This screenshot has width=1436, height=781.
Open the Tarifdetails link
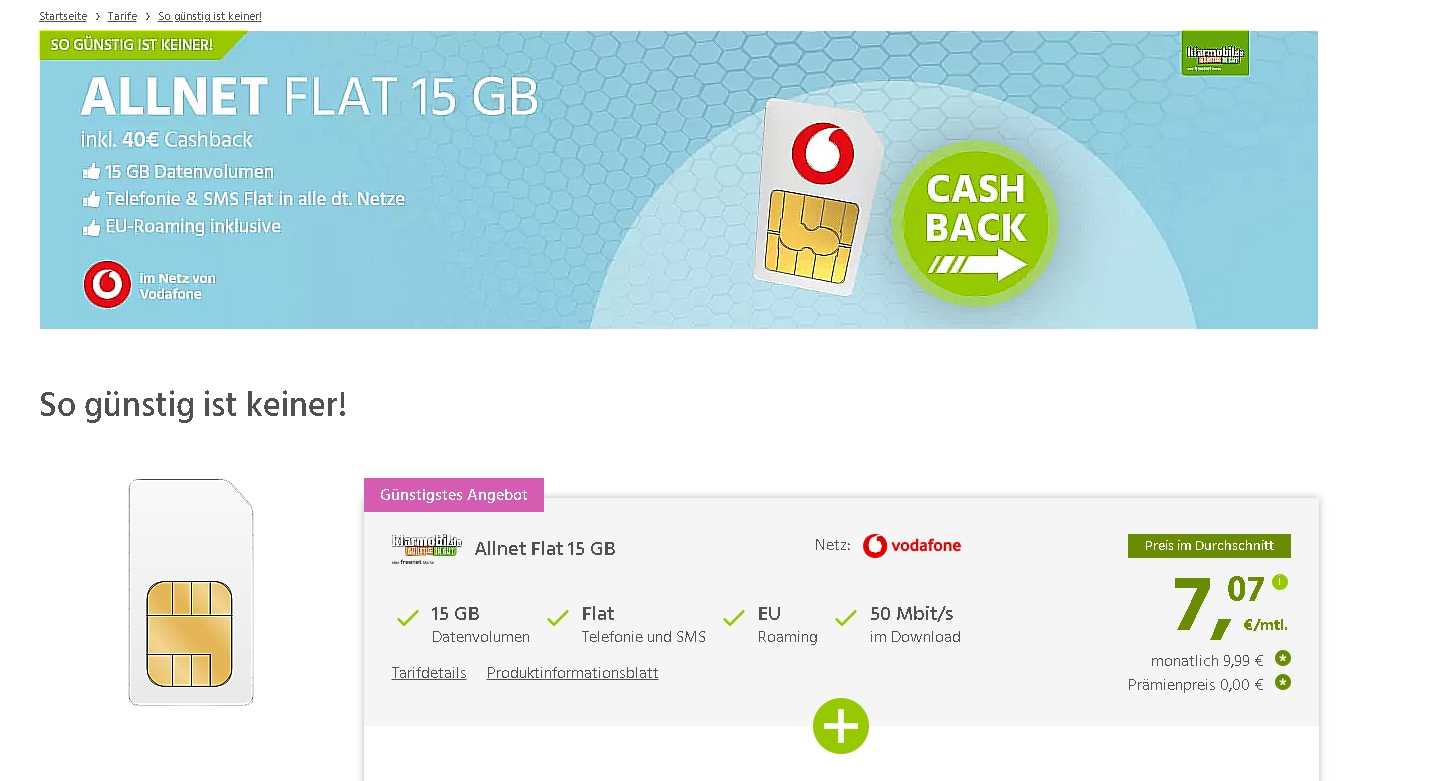pyautogui.click(x=429, y=673)
